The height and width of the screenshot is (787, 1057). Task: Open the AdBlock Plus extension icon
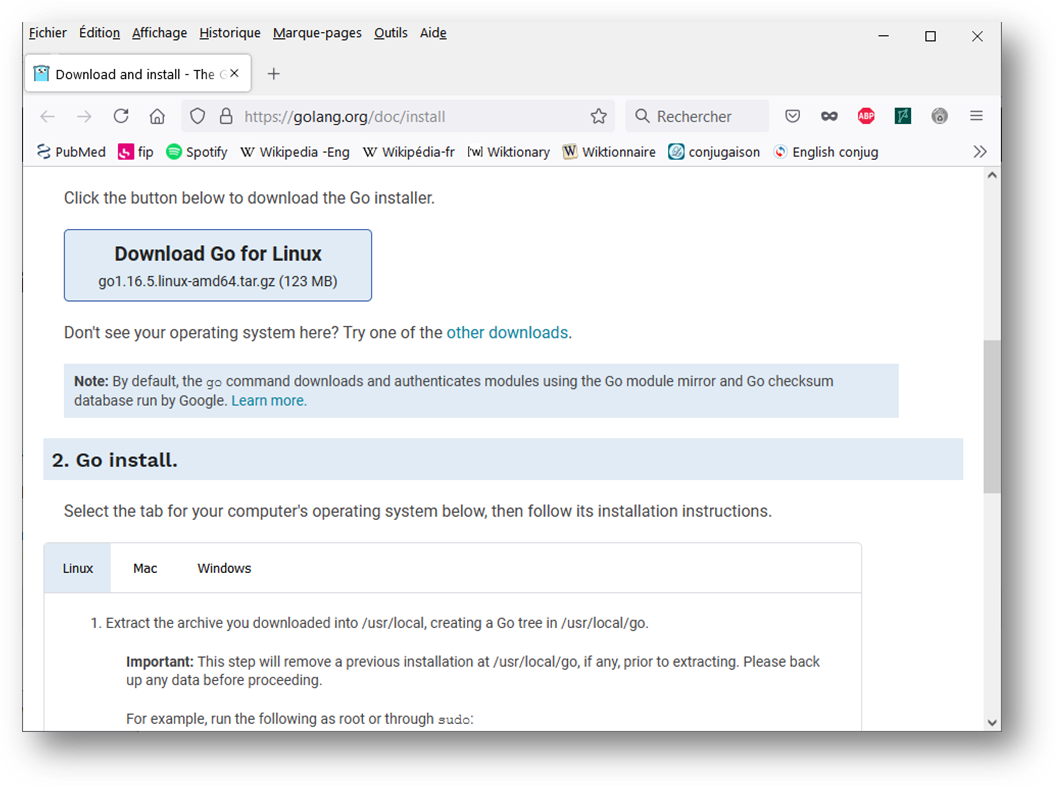click(x=866, y=116)
